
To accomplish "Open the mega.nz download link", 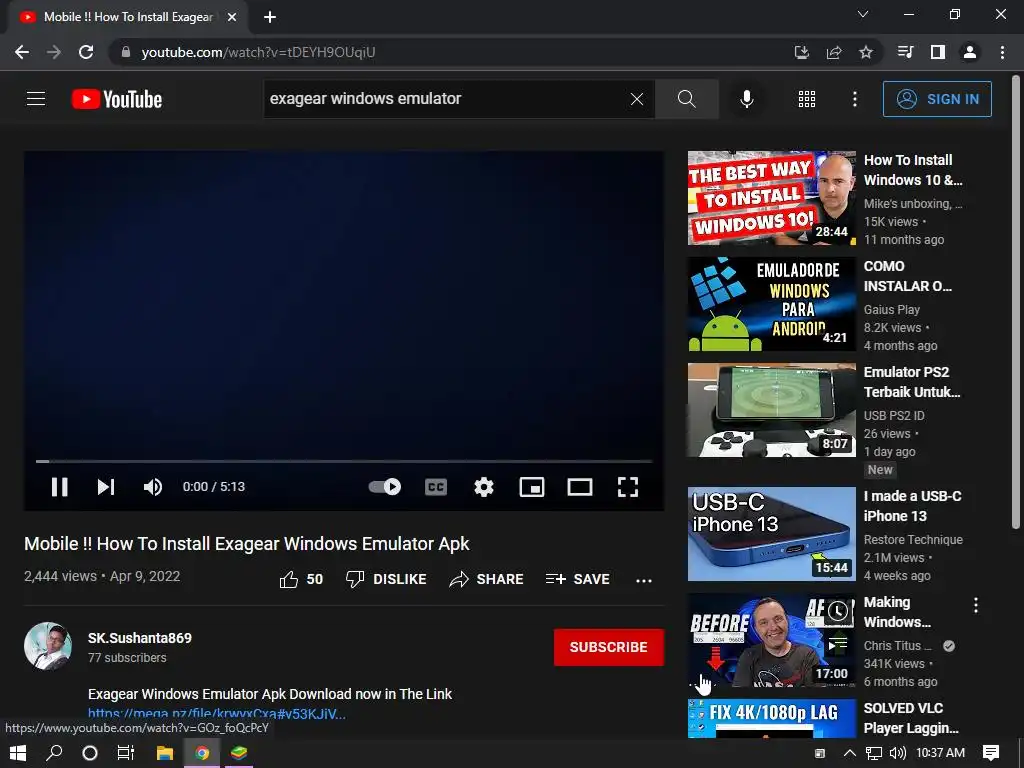I will pyautogui.click(x=217, y=713).
